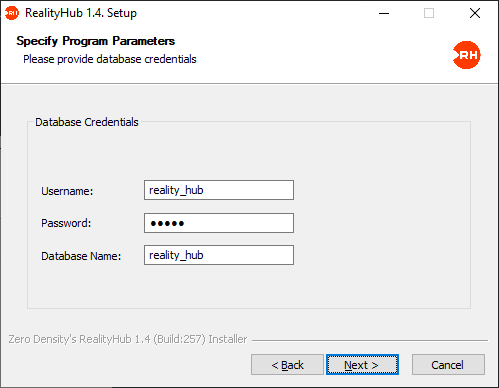Click the Database Credentials group box title
The width and height of the screenshot is (499, 388).
click(87, 122)
